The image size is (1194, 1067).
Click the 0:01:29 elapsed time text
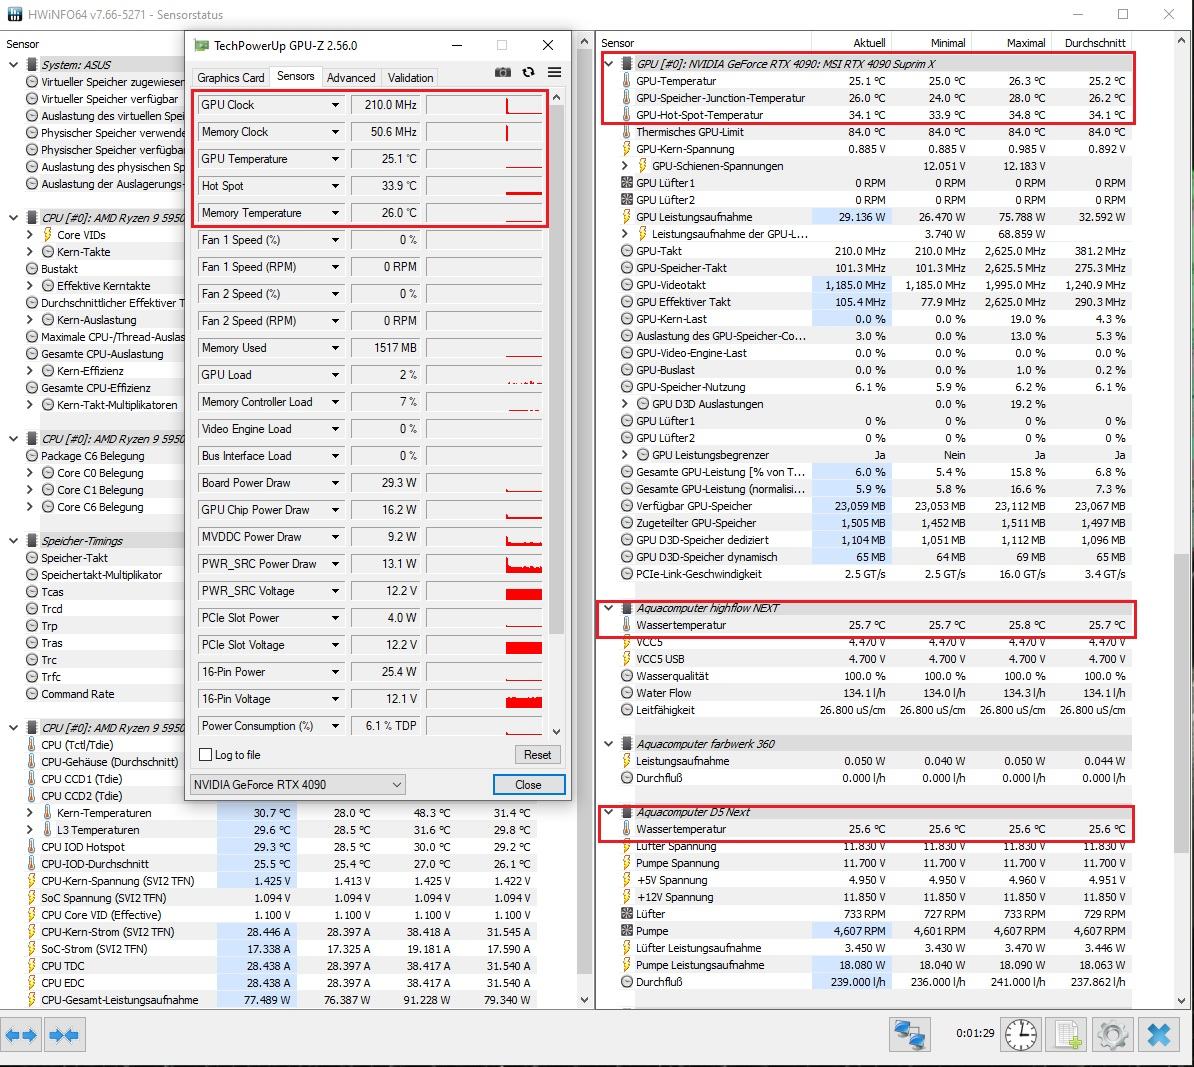click(975, 1033)
